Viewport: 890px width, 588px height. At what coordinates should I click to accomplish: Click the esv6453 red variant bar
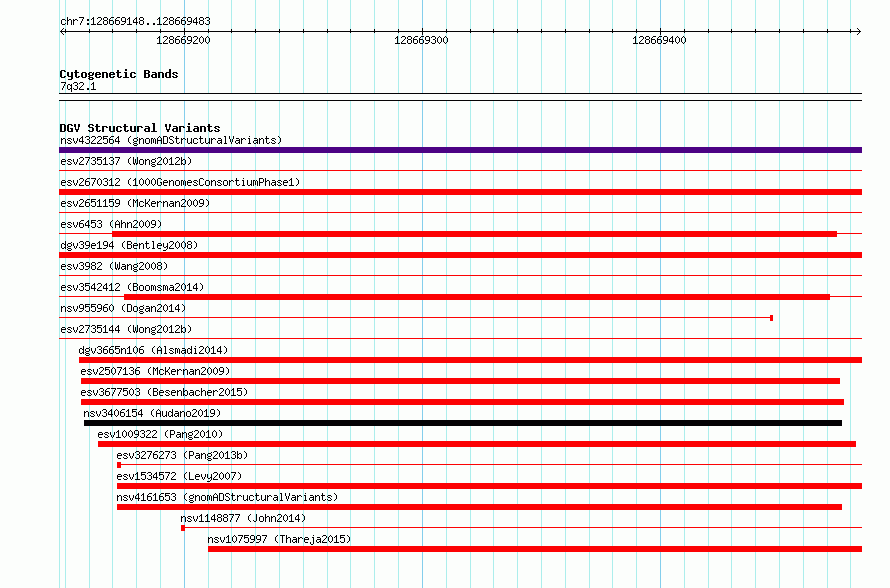[x=475, y=234]
